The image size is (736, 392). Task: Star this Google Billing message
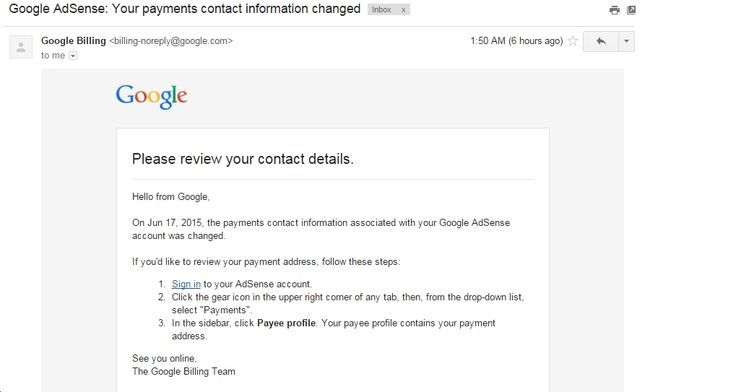(573, 41)
